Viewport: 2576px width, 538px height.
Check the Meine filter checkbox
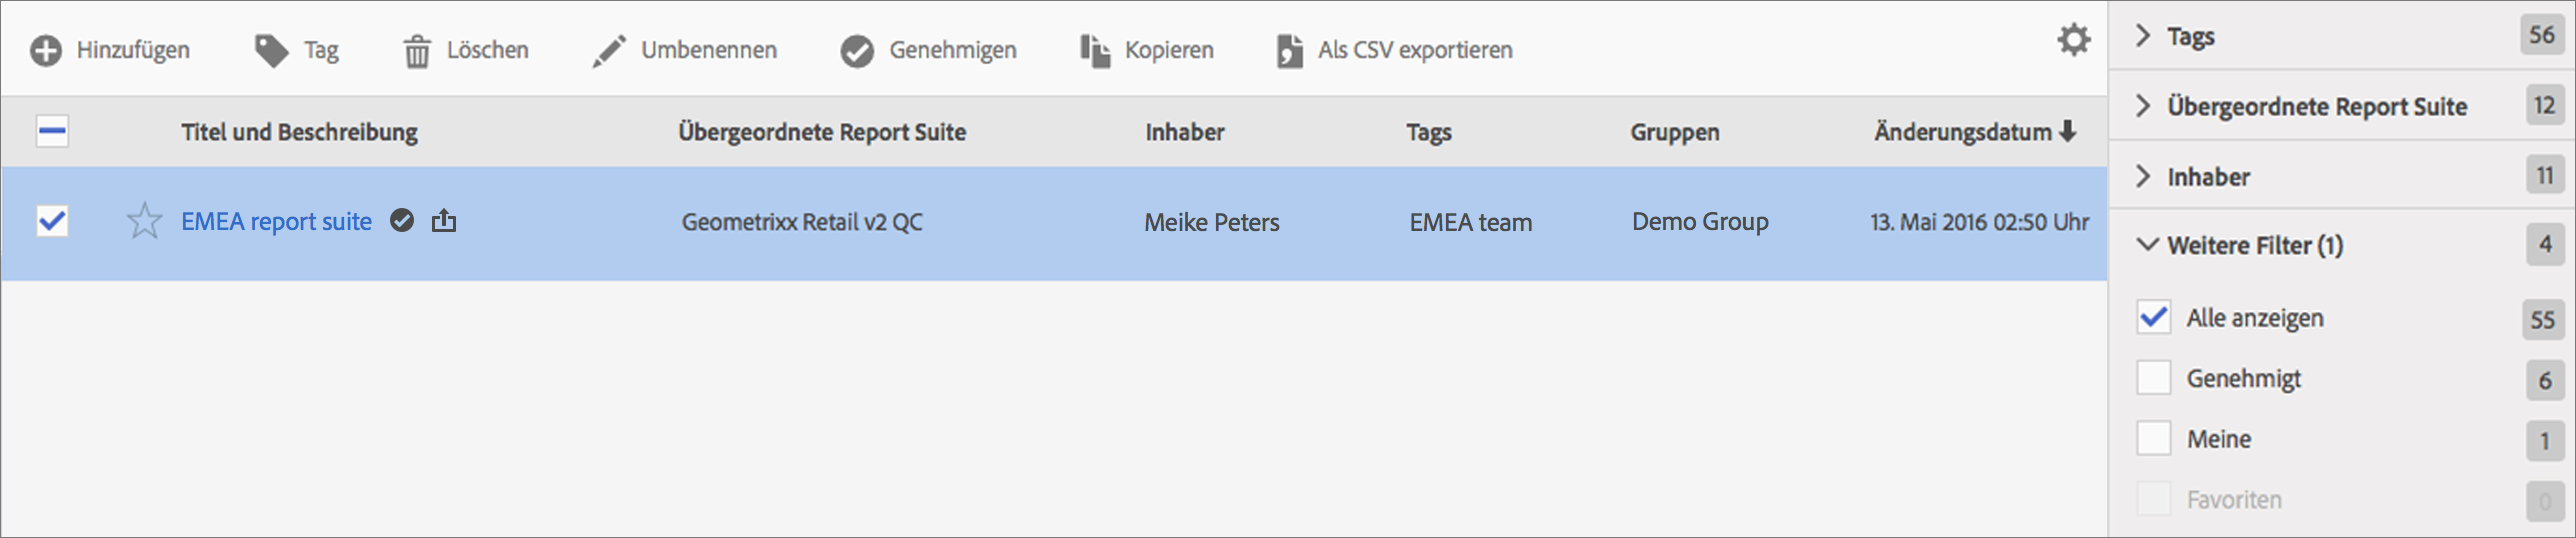point(2153,438)
